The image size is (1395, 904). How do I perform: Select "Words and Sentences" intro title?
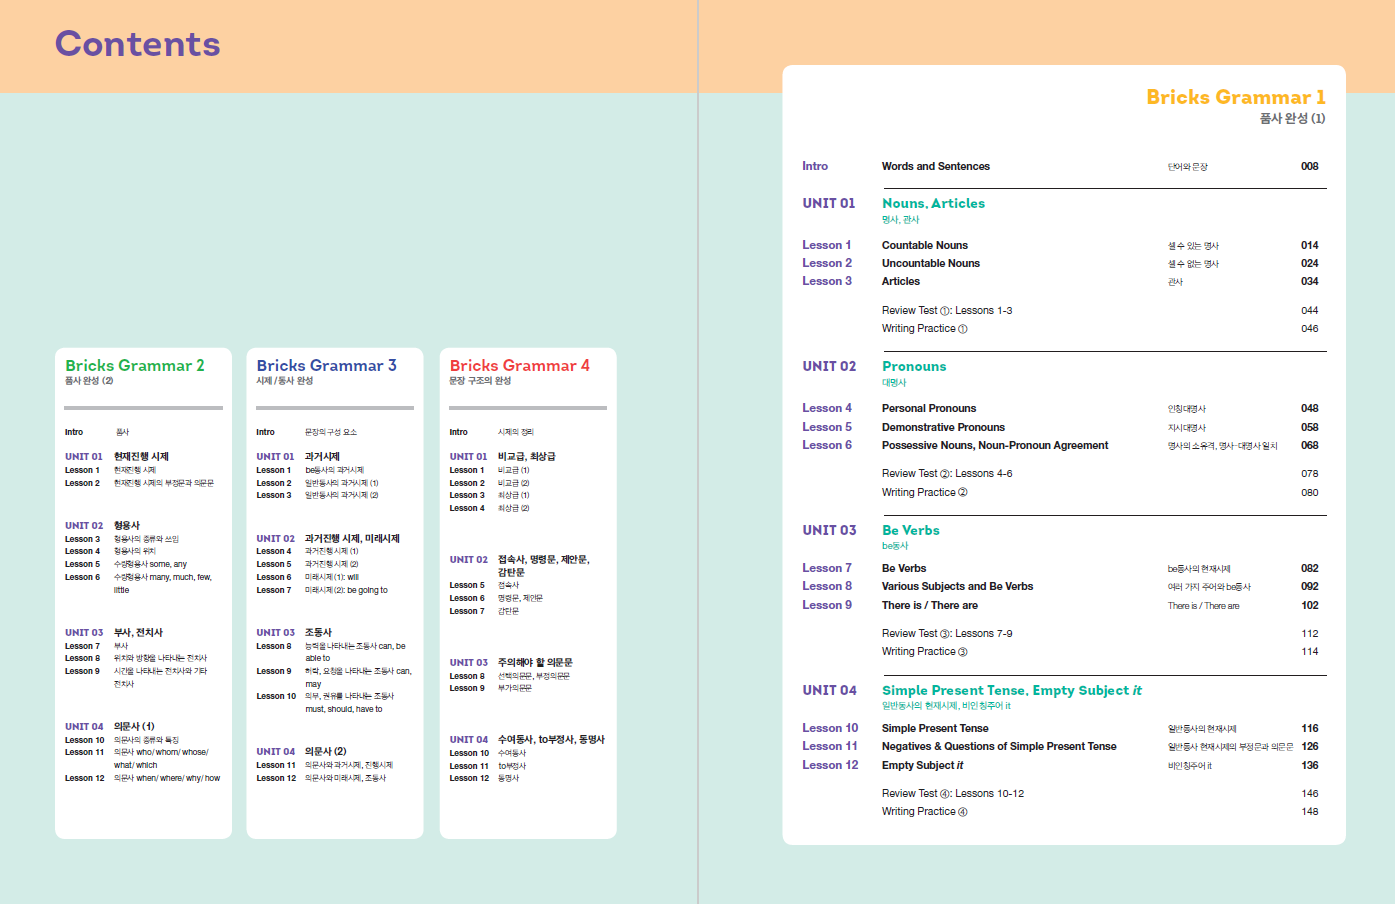point(936,166)
